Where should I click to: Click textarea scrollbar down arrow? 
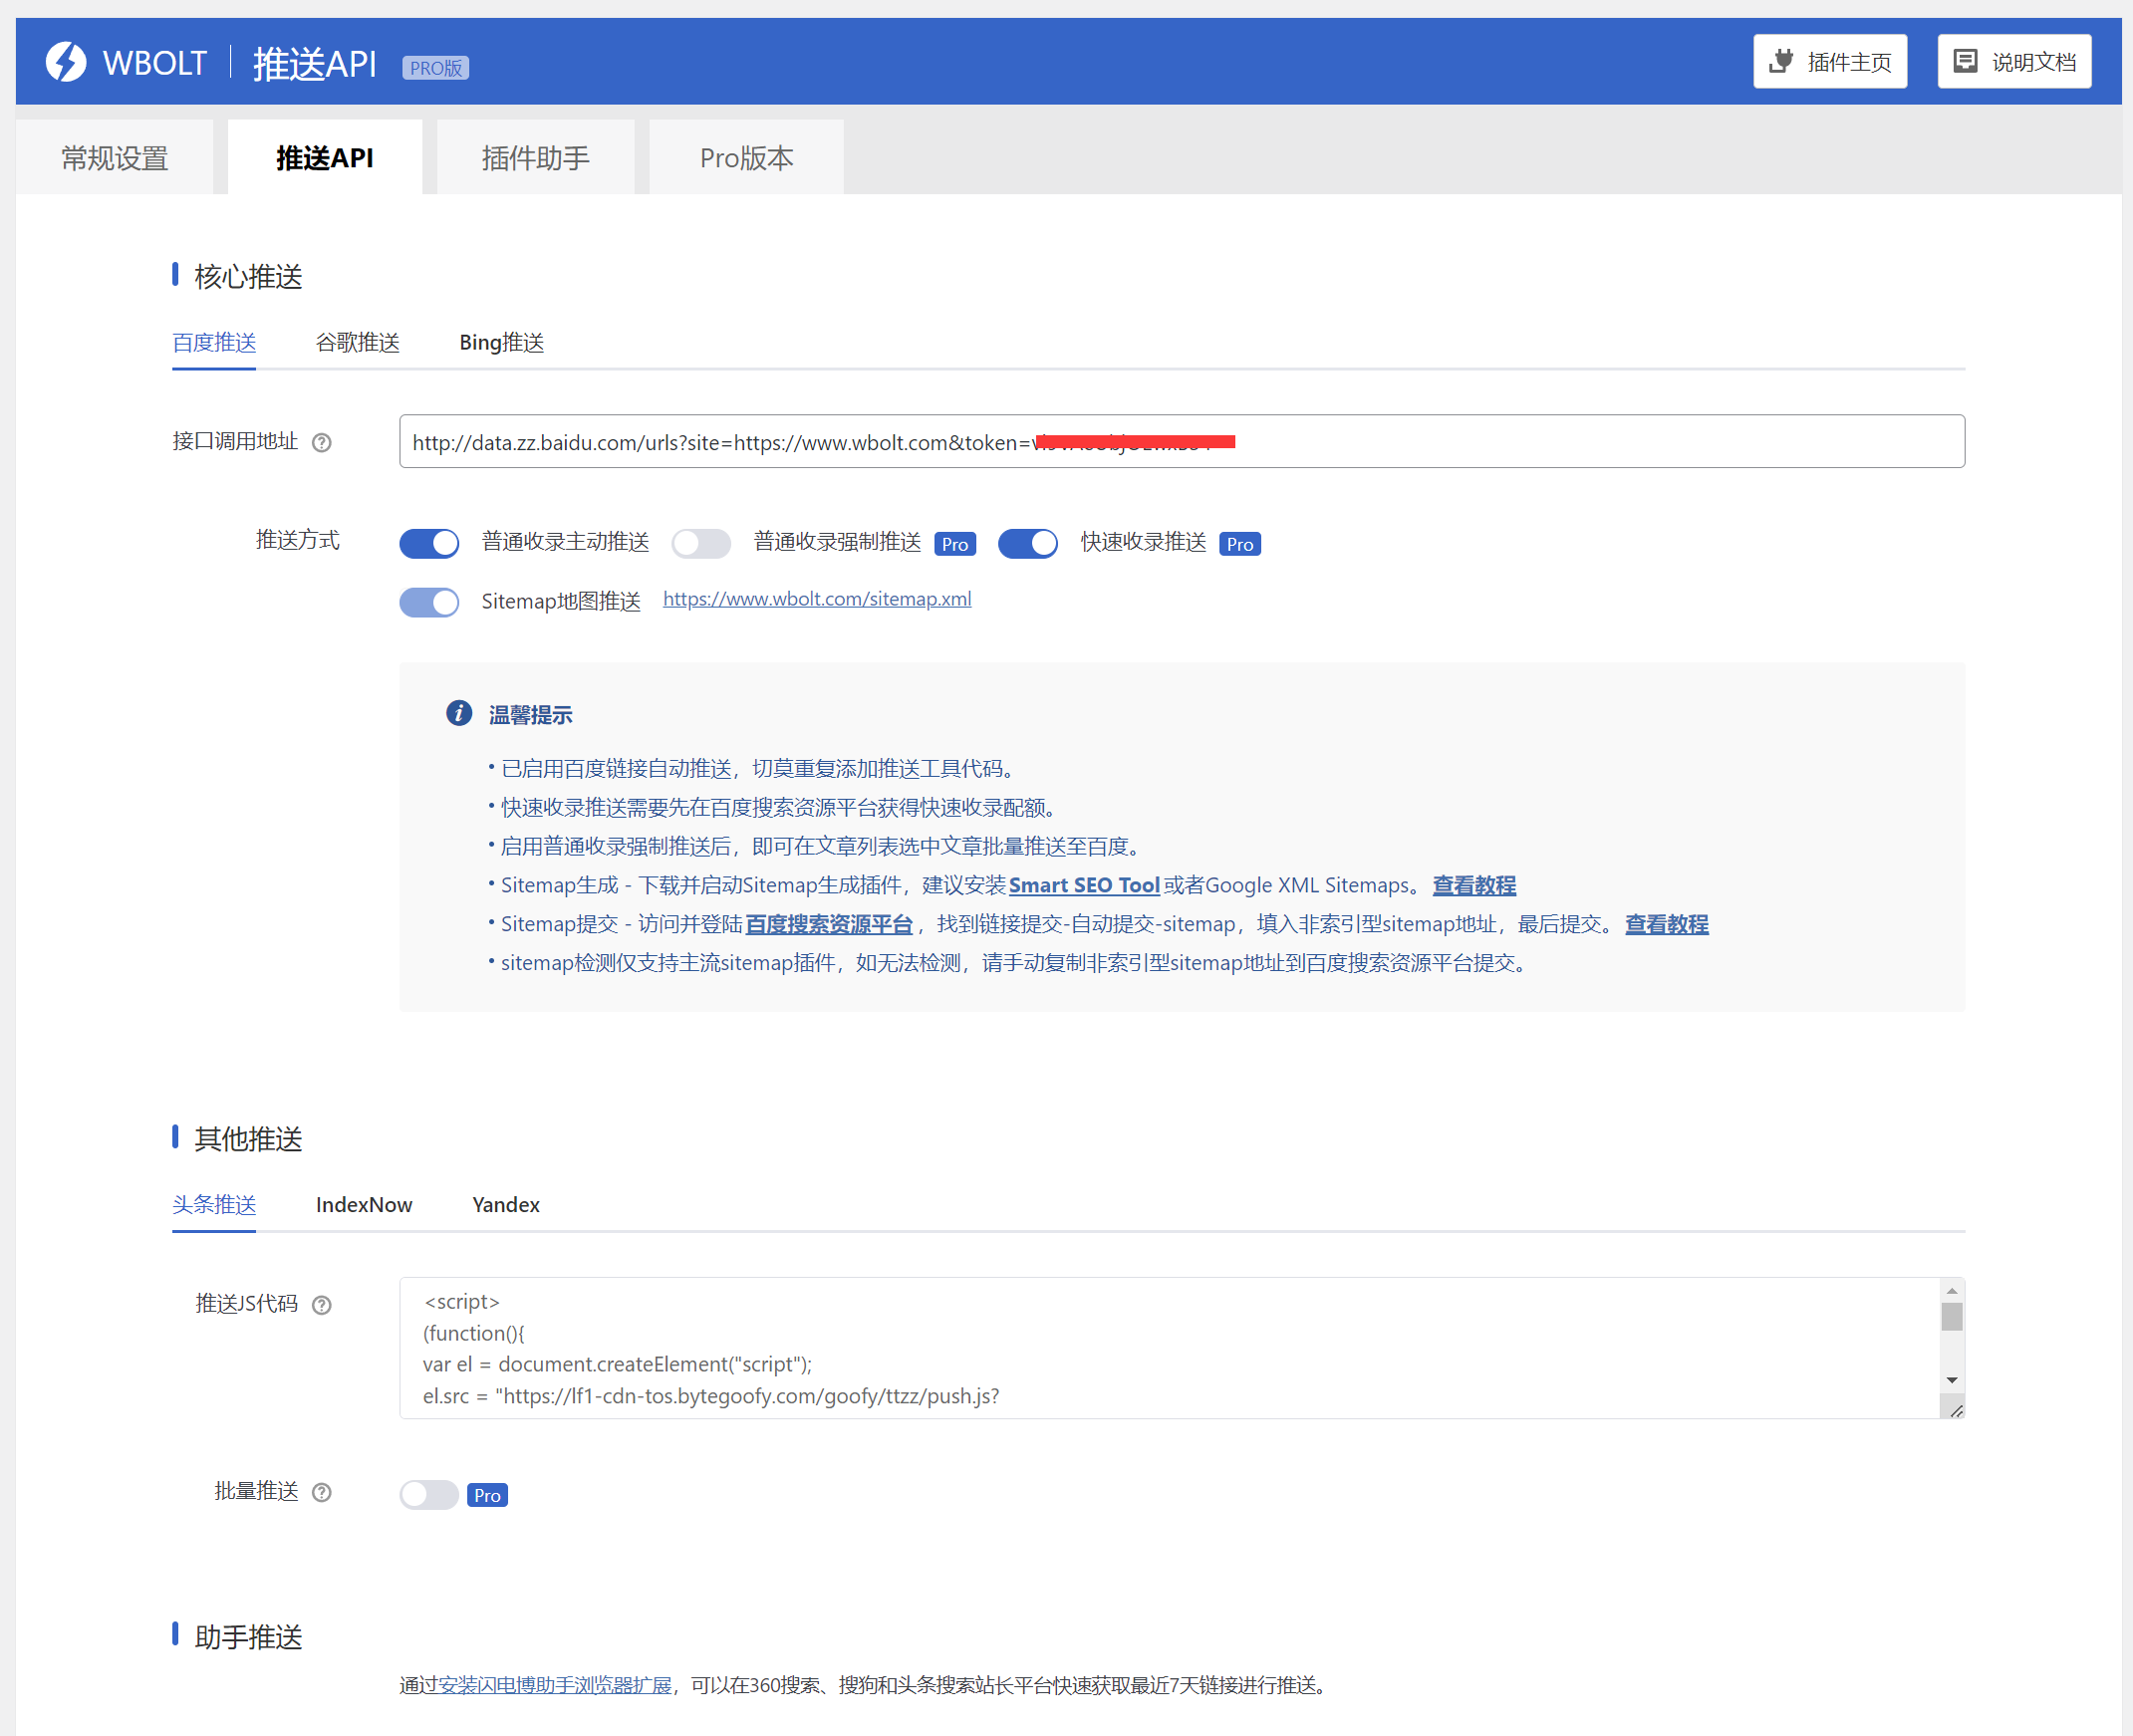click(x=1952, y=1381)
